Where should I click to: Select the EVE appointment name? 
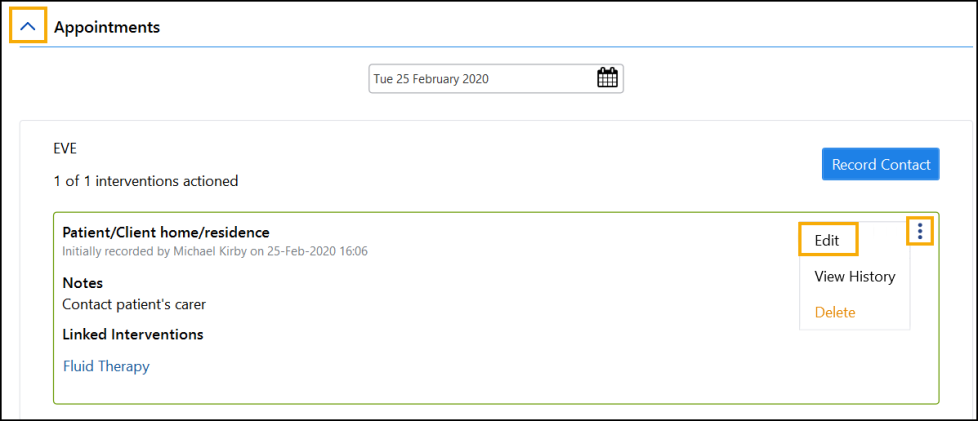pyautogui.click(x=66, y=149)
